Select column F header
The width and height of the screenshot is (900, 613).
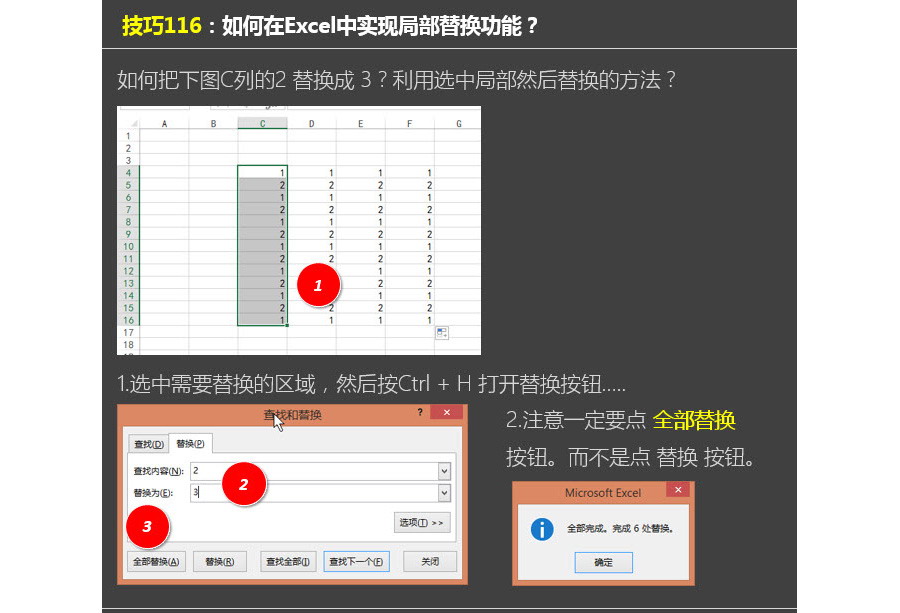[409, 123]
